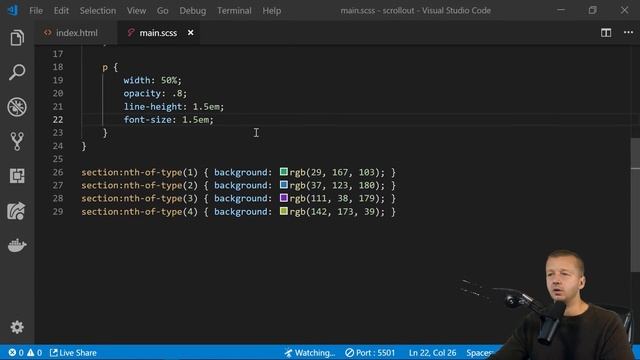Open the Go menu

coord(162,11)
